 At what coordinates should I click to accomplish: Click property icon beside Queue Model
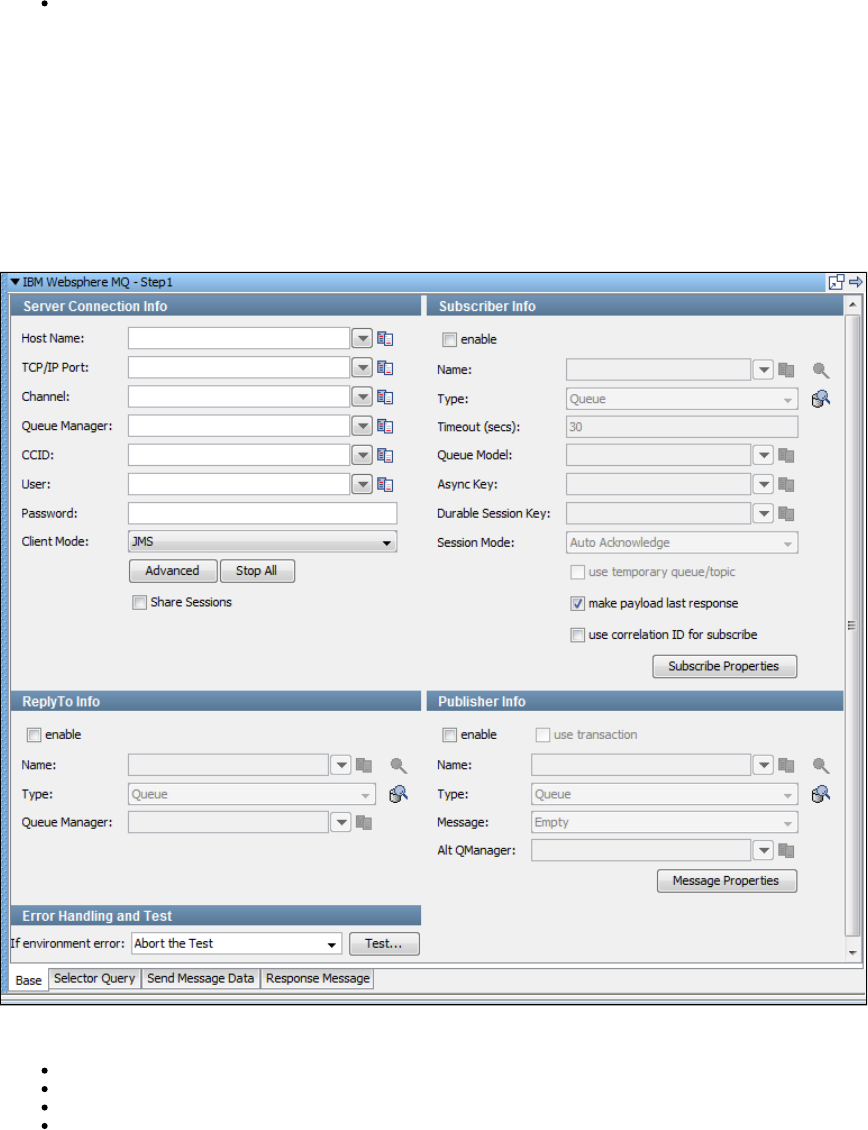click(x=786, y=455)
